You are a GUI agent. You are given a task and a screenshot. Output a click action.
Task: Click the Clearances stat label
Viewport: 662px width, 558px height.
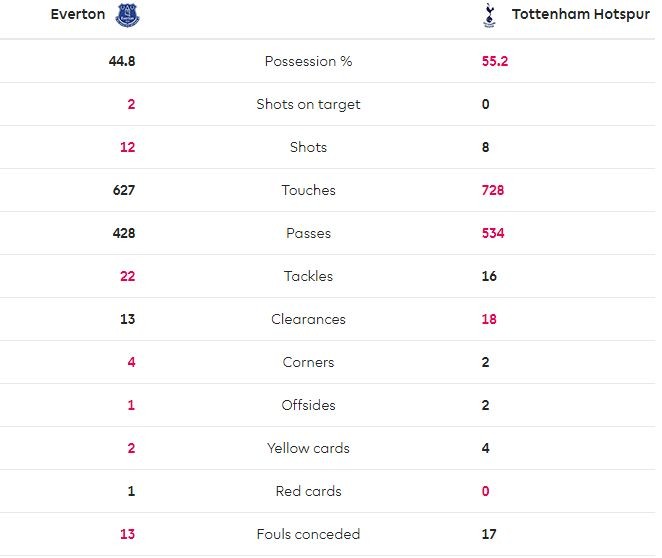pyautogui.click(x=308, y=319)
